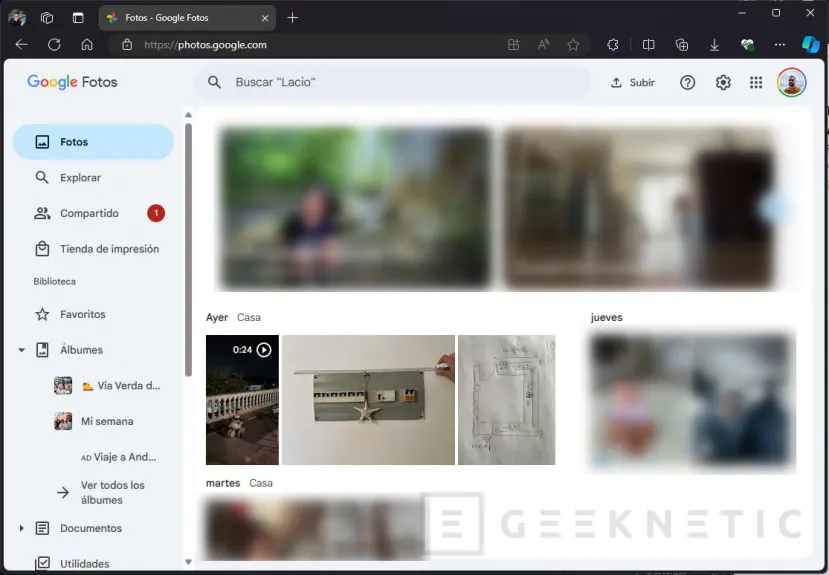
Task: Click play icon on the 0:24 video
Action: point(264,350)
